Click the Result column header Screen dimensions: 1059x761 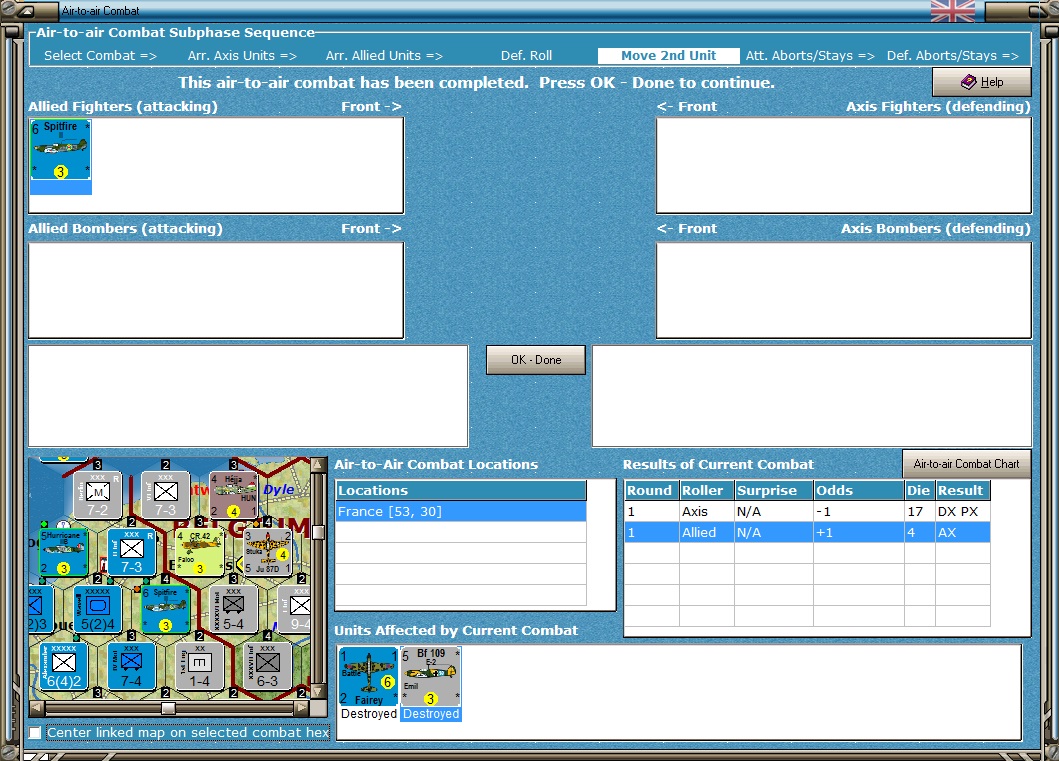click(x=962, y=490)
